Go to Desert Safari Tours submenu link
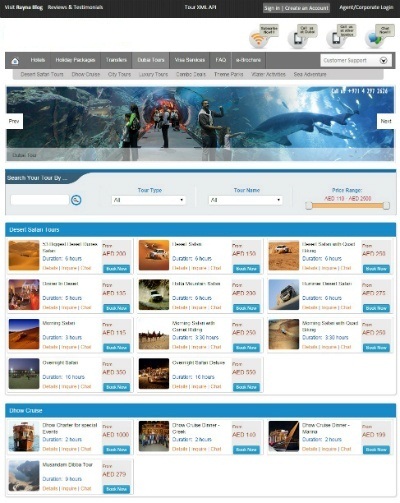 pyautogui.click(x=42, y=74)
